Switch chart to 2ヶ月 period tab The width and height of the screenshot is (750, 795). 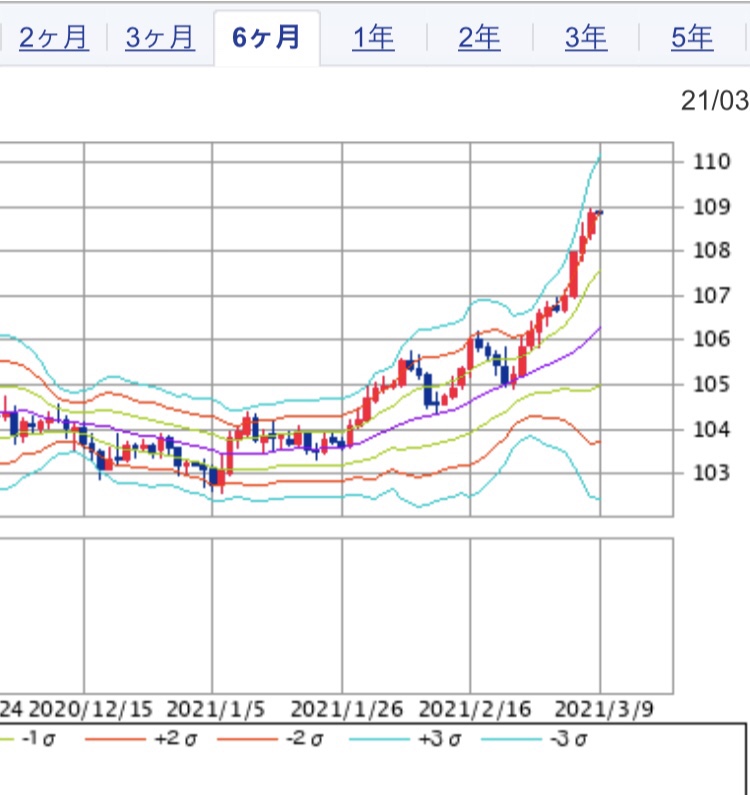point(54,38)
